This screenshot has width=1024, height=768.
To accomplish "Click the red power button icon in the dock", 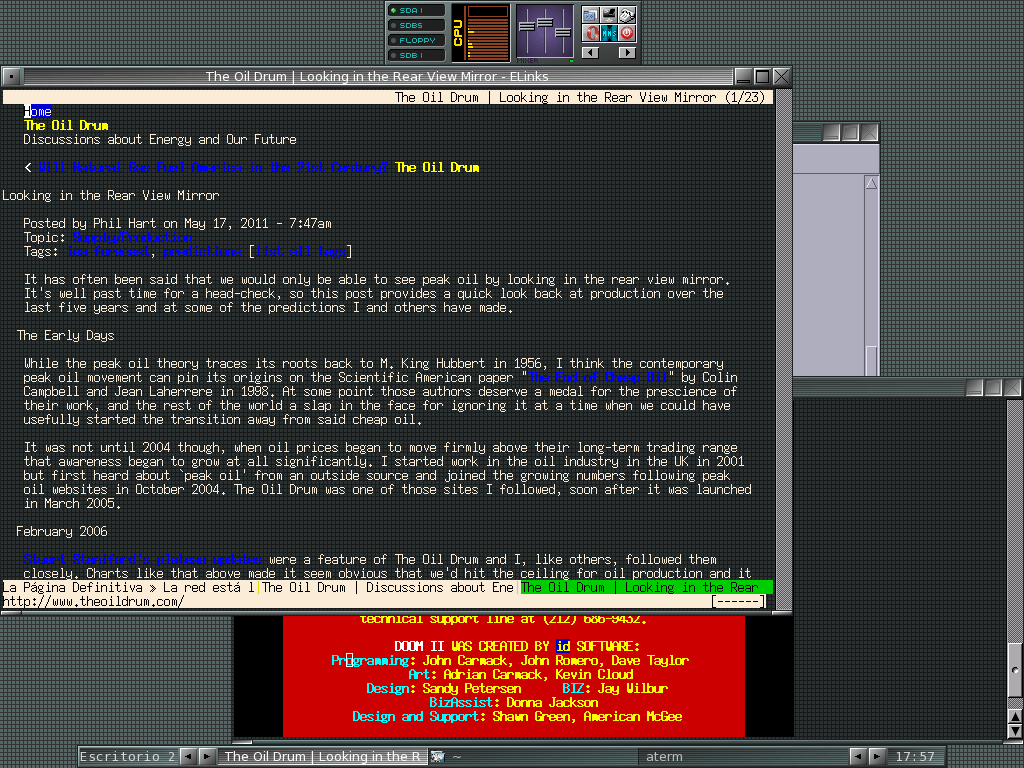I will [x=627, y=33].
